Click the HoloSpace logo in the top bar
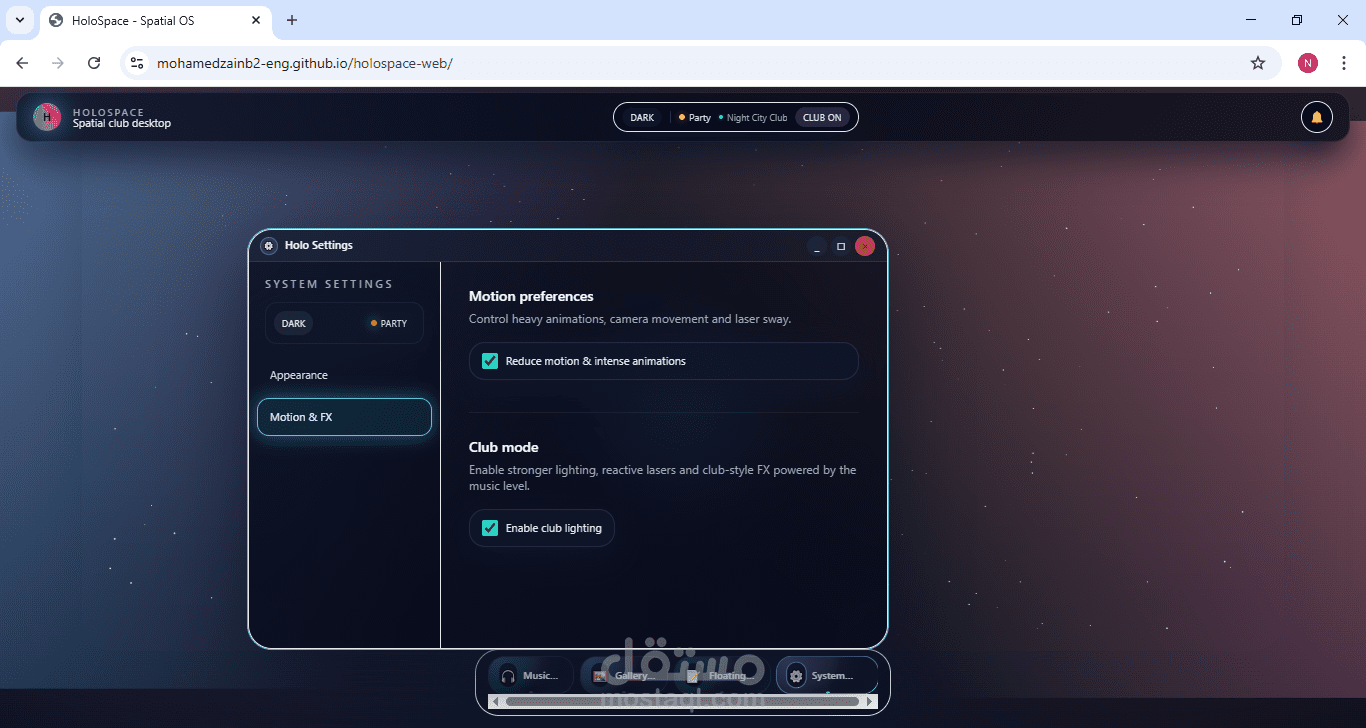Image resolution: width=1366 pixels, height=728 pixels. (46, 117)
